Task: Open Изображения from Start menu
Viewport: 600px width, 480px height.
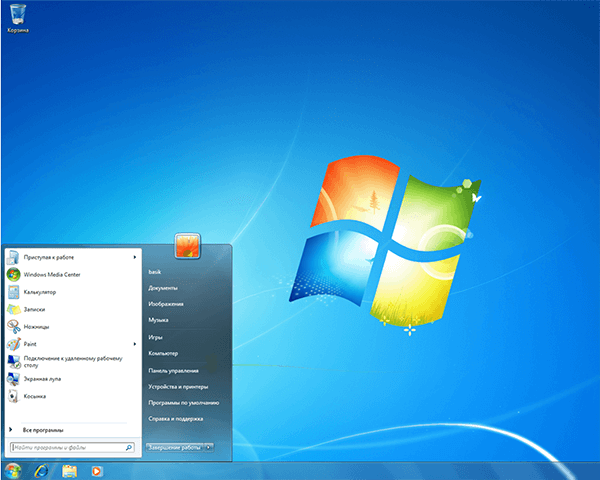Action: (166, 304)
